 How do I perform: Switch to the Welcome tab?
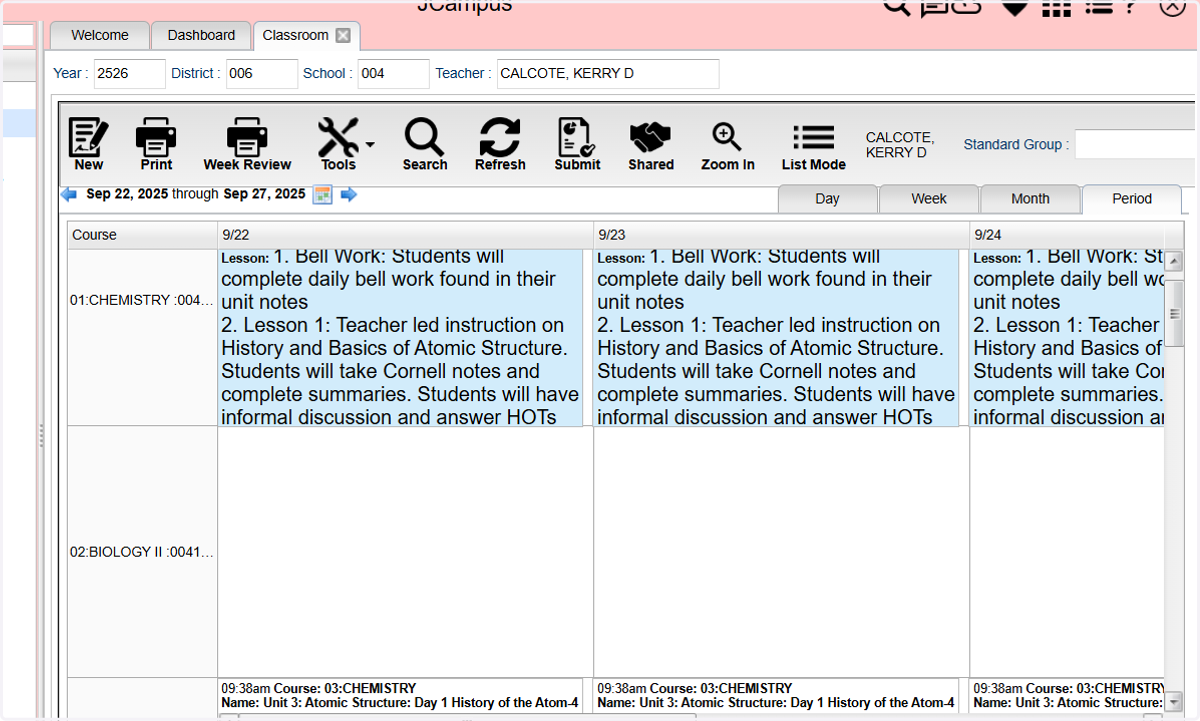pyautogui.click(x=100, y=35)
